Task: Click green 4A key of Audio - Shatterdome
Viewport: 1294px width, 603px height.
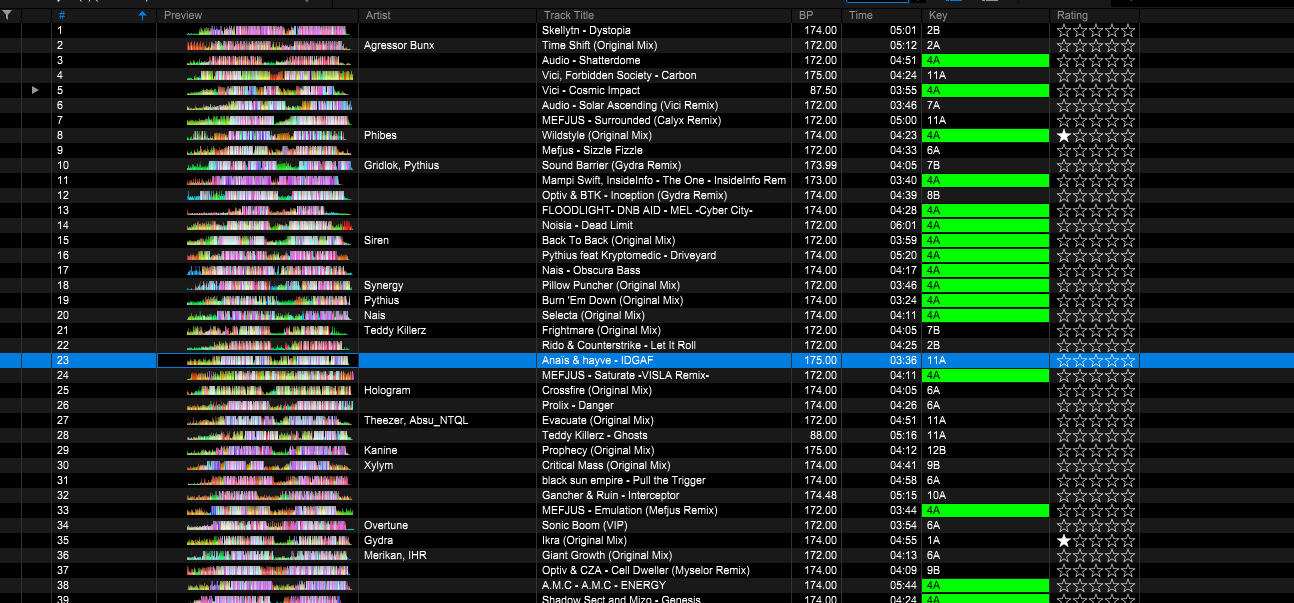Action: (984, 60)
